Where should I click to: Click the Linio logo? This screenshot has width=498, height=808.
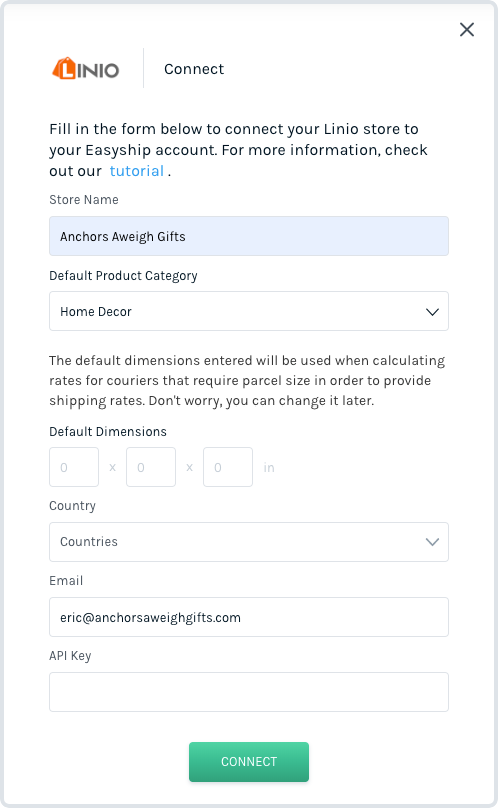[86, 69]
